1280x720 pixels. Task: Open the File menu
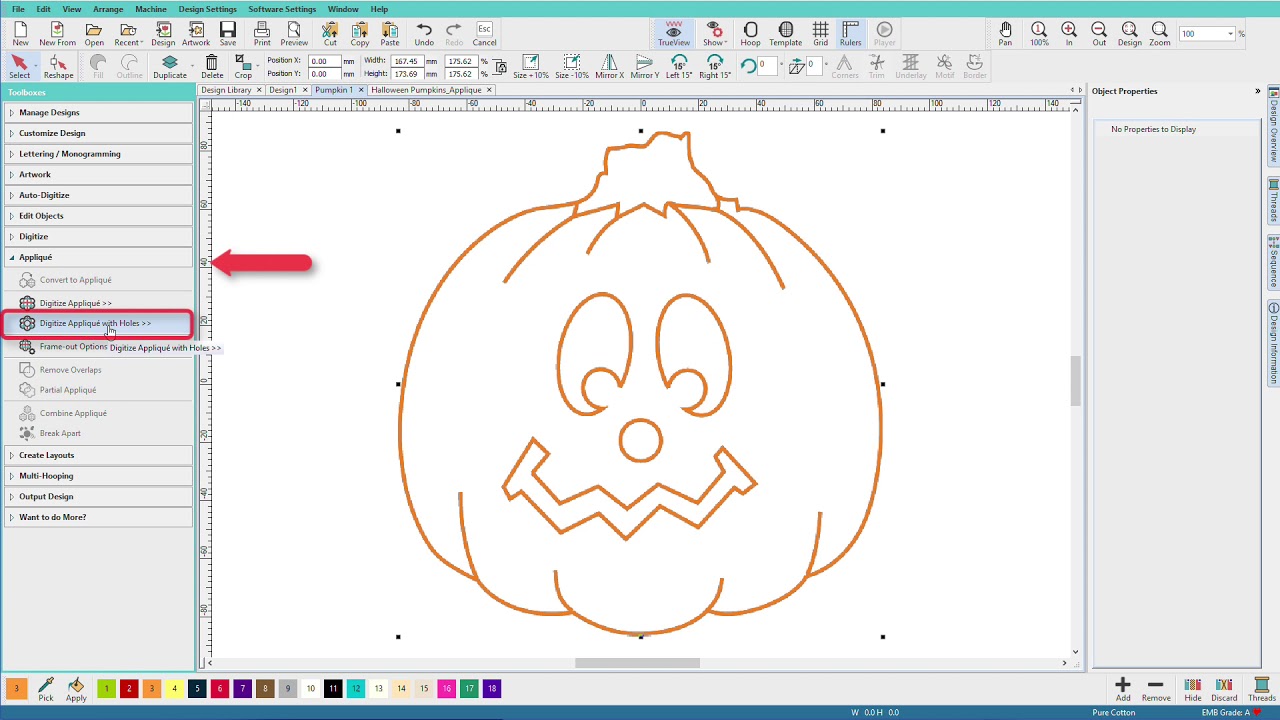(18, 9)
